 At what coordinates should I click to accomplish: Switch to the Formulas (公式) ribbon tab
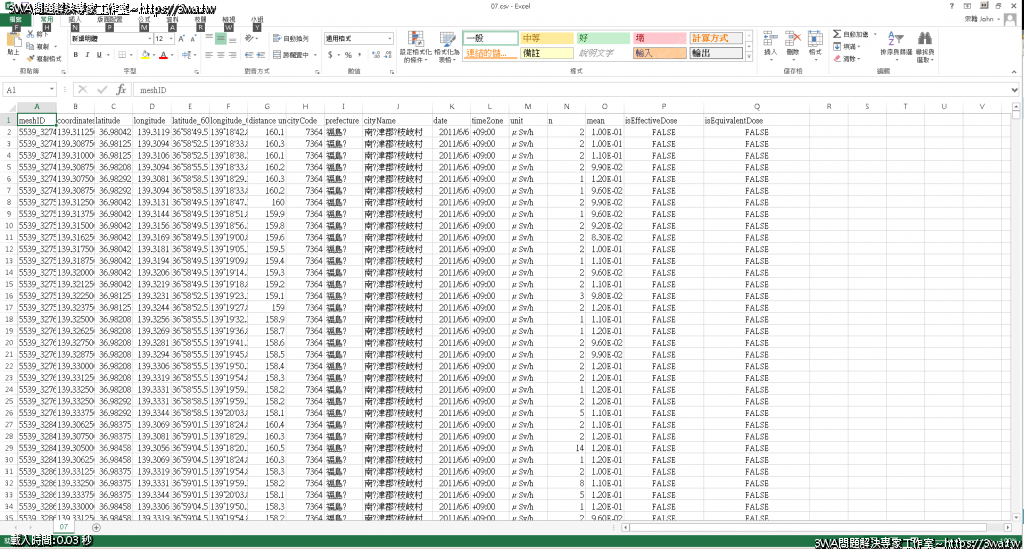(144, 19)
